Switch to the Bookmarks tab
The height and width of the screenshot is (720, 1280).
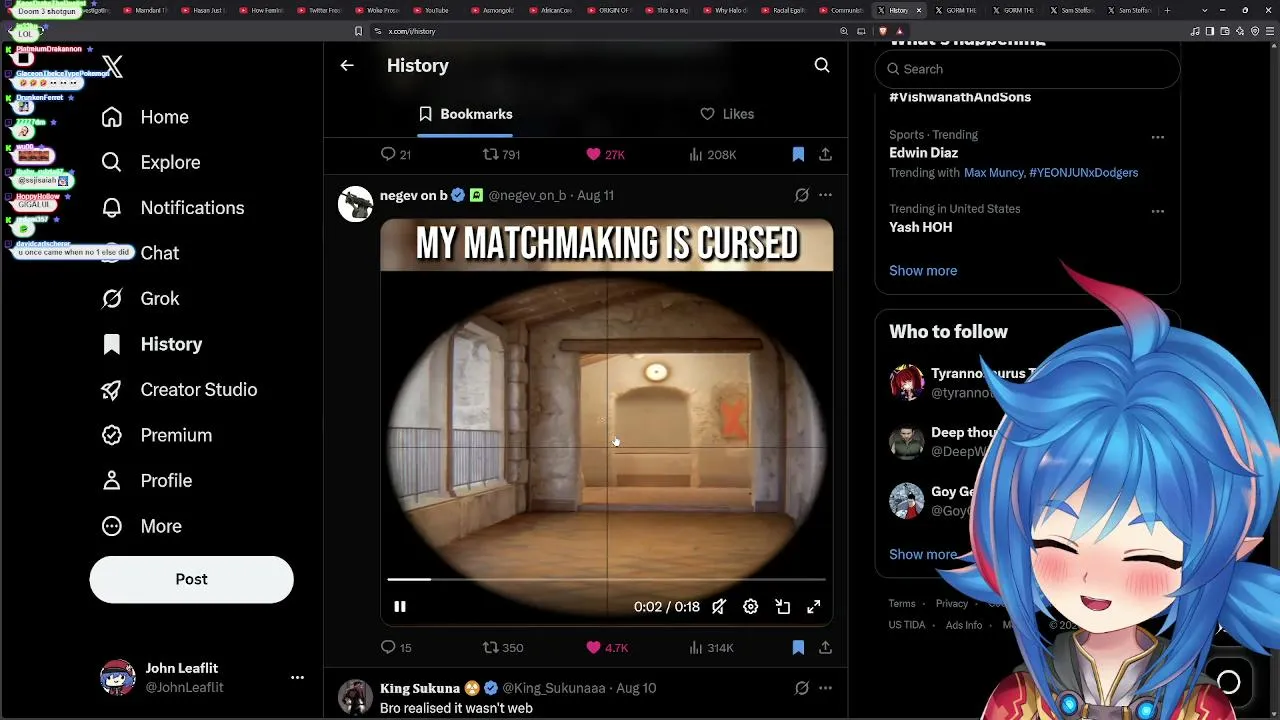(x=465, y=114)
